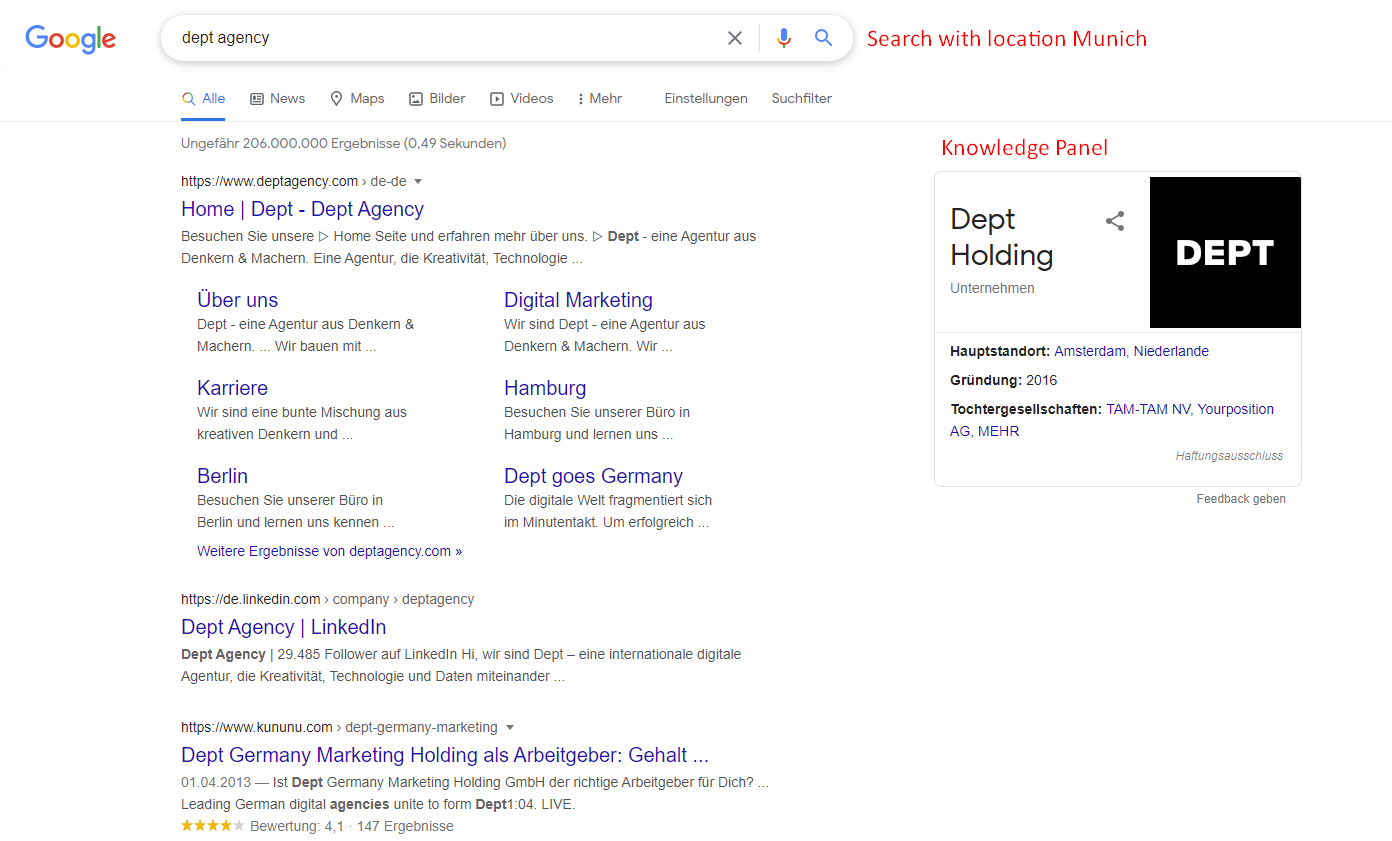The image size is (1392, 841).
Task: Start voice search with microphone icon
Action: pos(784,38)
